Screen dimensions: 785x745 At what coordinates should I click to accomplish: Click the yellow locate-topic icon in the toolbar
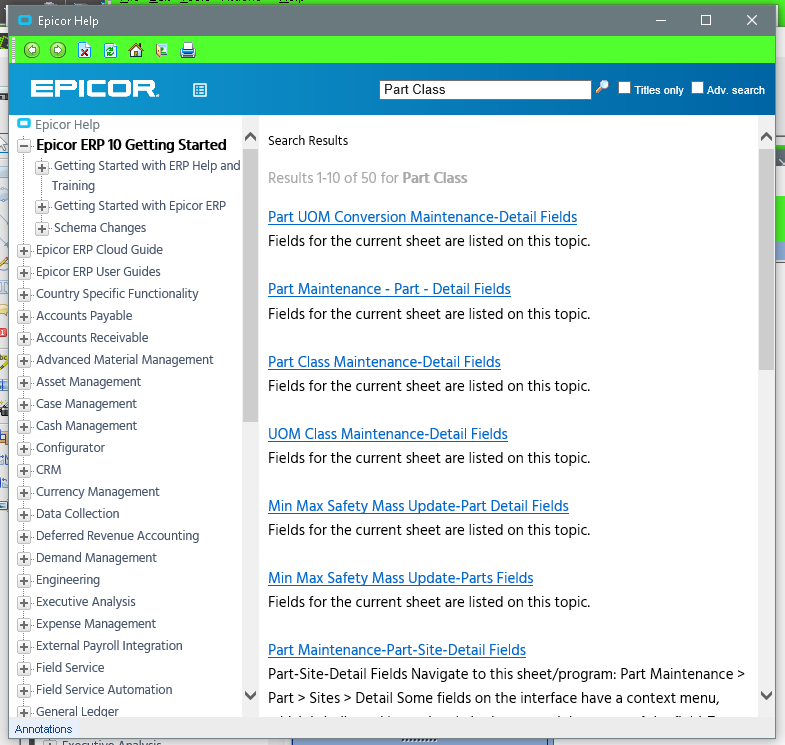(x=162, y=50)
